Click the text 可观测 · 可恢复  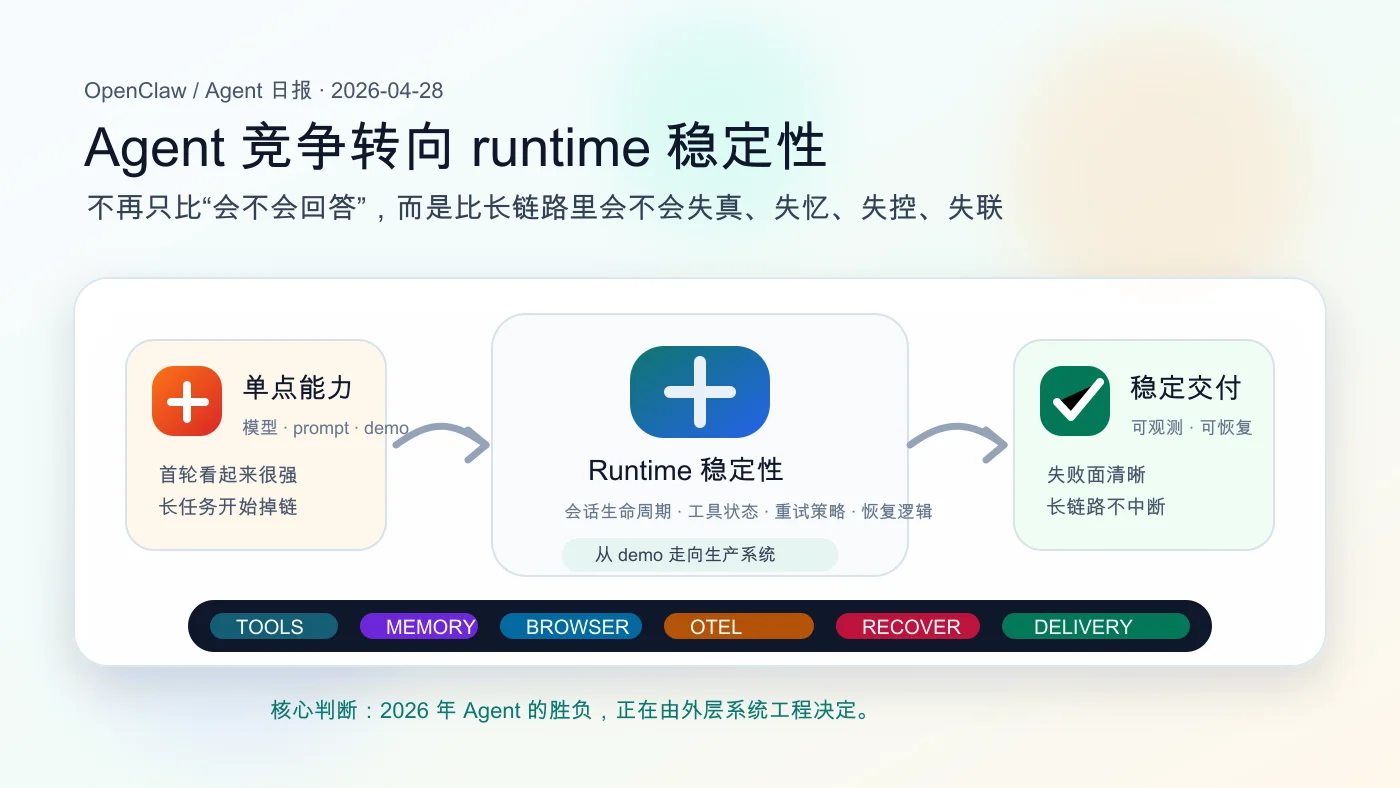1192,428
